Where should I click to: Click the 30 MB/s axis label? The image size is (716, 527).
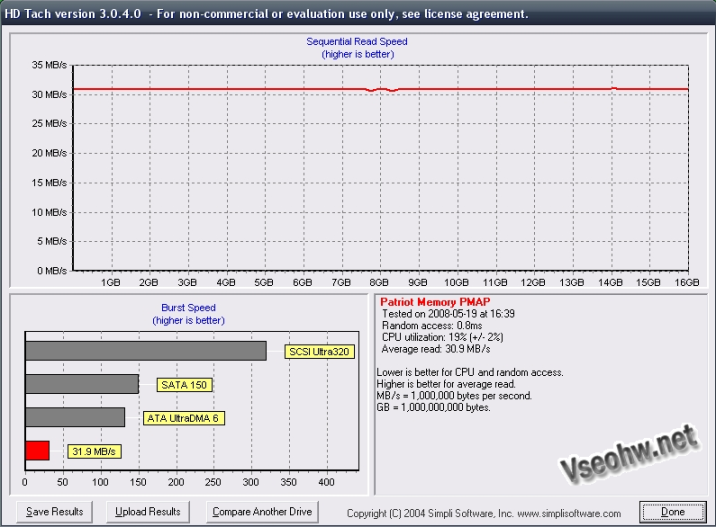(49, 95)
